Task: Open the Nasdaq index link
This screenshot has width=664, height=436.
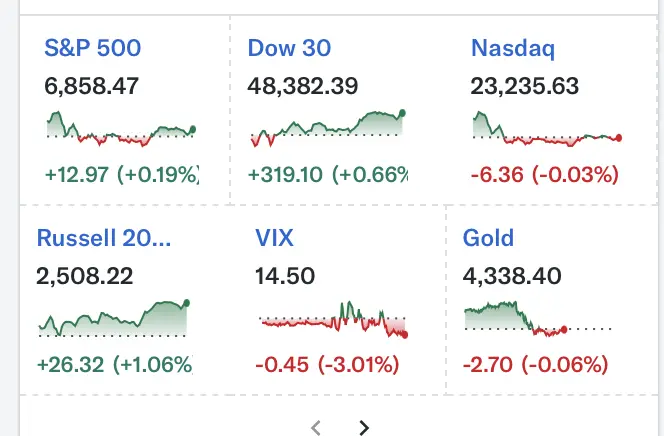Action: coord(512,48)
